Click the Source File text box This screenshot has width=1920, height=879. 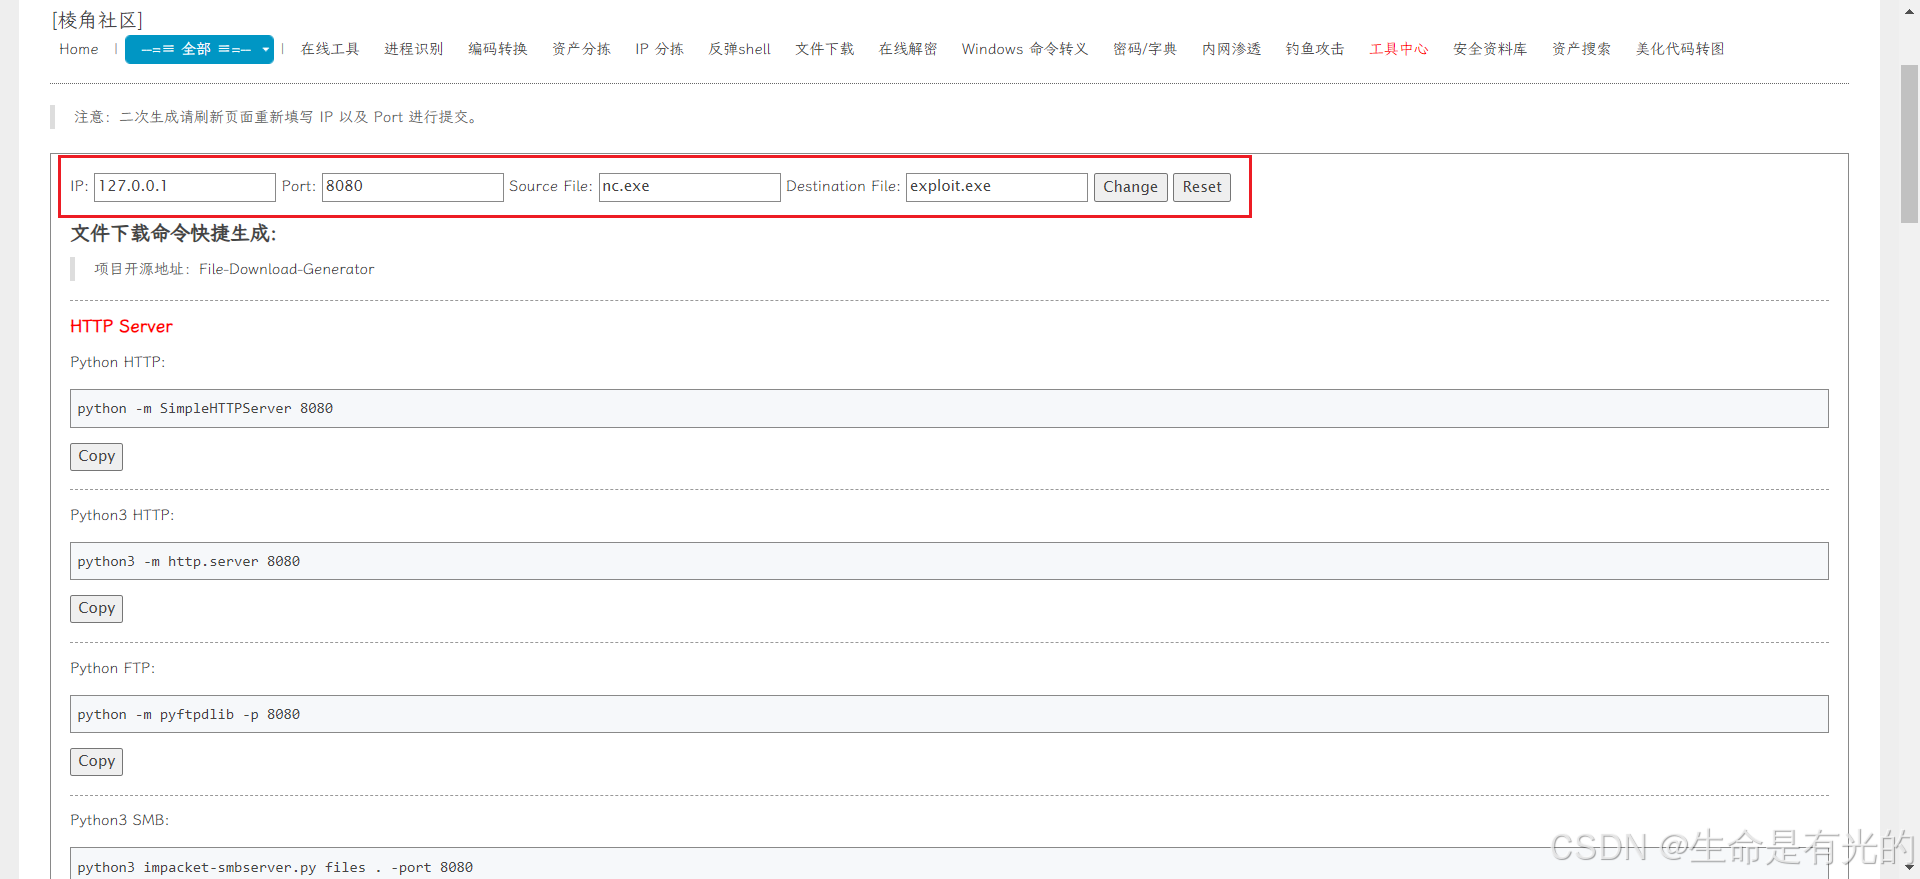click(x=689, y=187)
